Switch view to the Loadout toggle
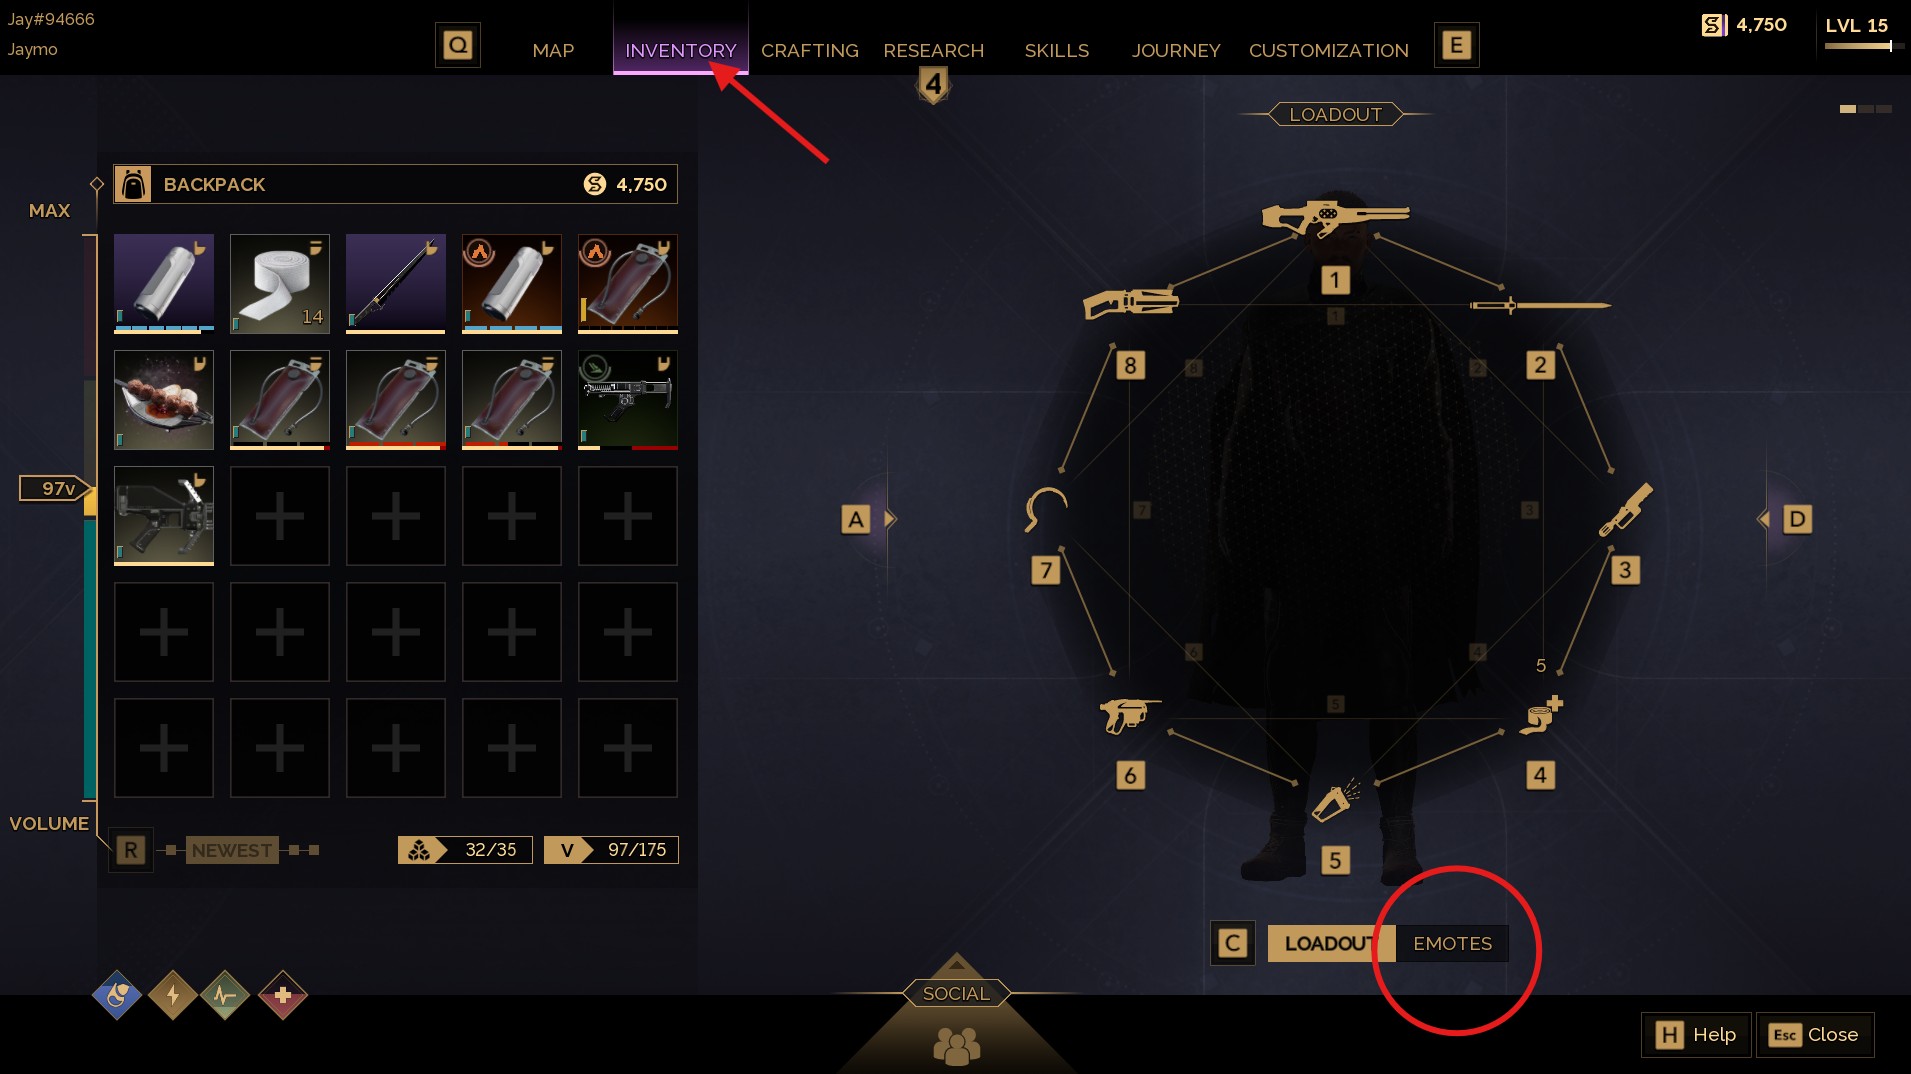Screen dimensions: 1911x1074 [1331, 943]
